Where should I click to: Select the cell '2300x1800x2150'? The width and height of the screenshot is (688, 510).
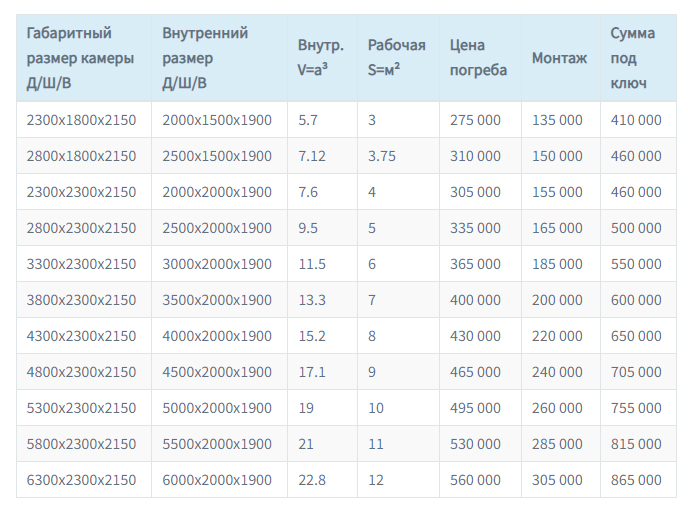click(84, 120)
